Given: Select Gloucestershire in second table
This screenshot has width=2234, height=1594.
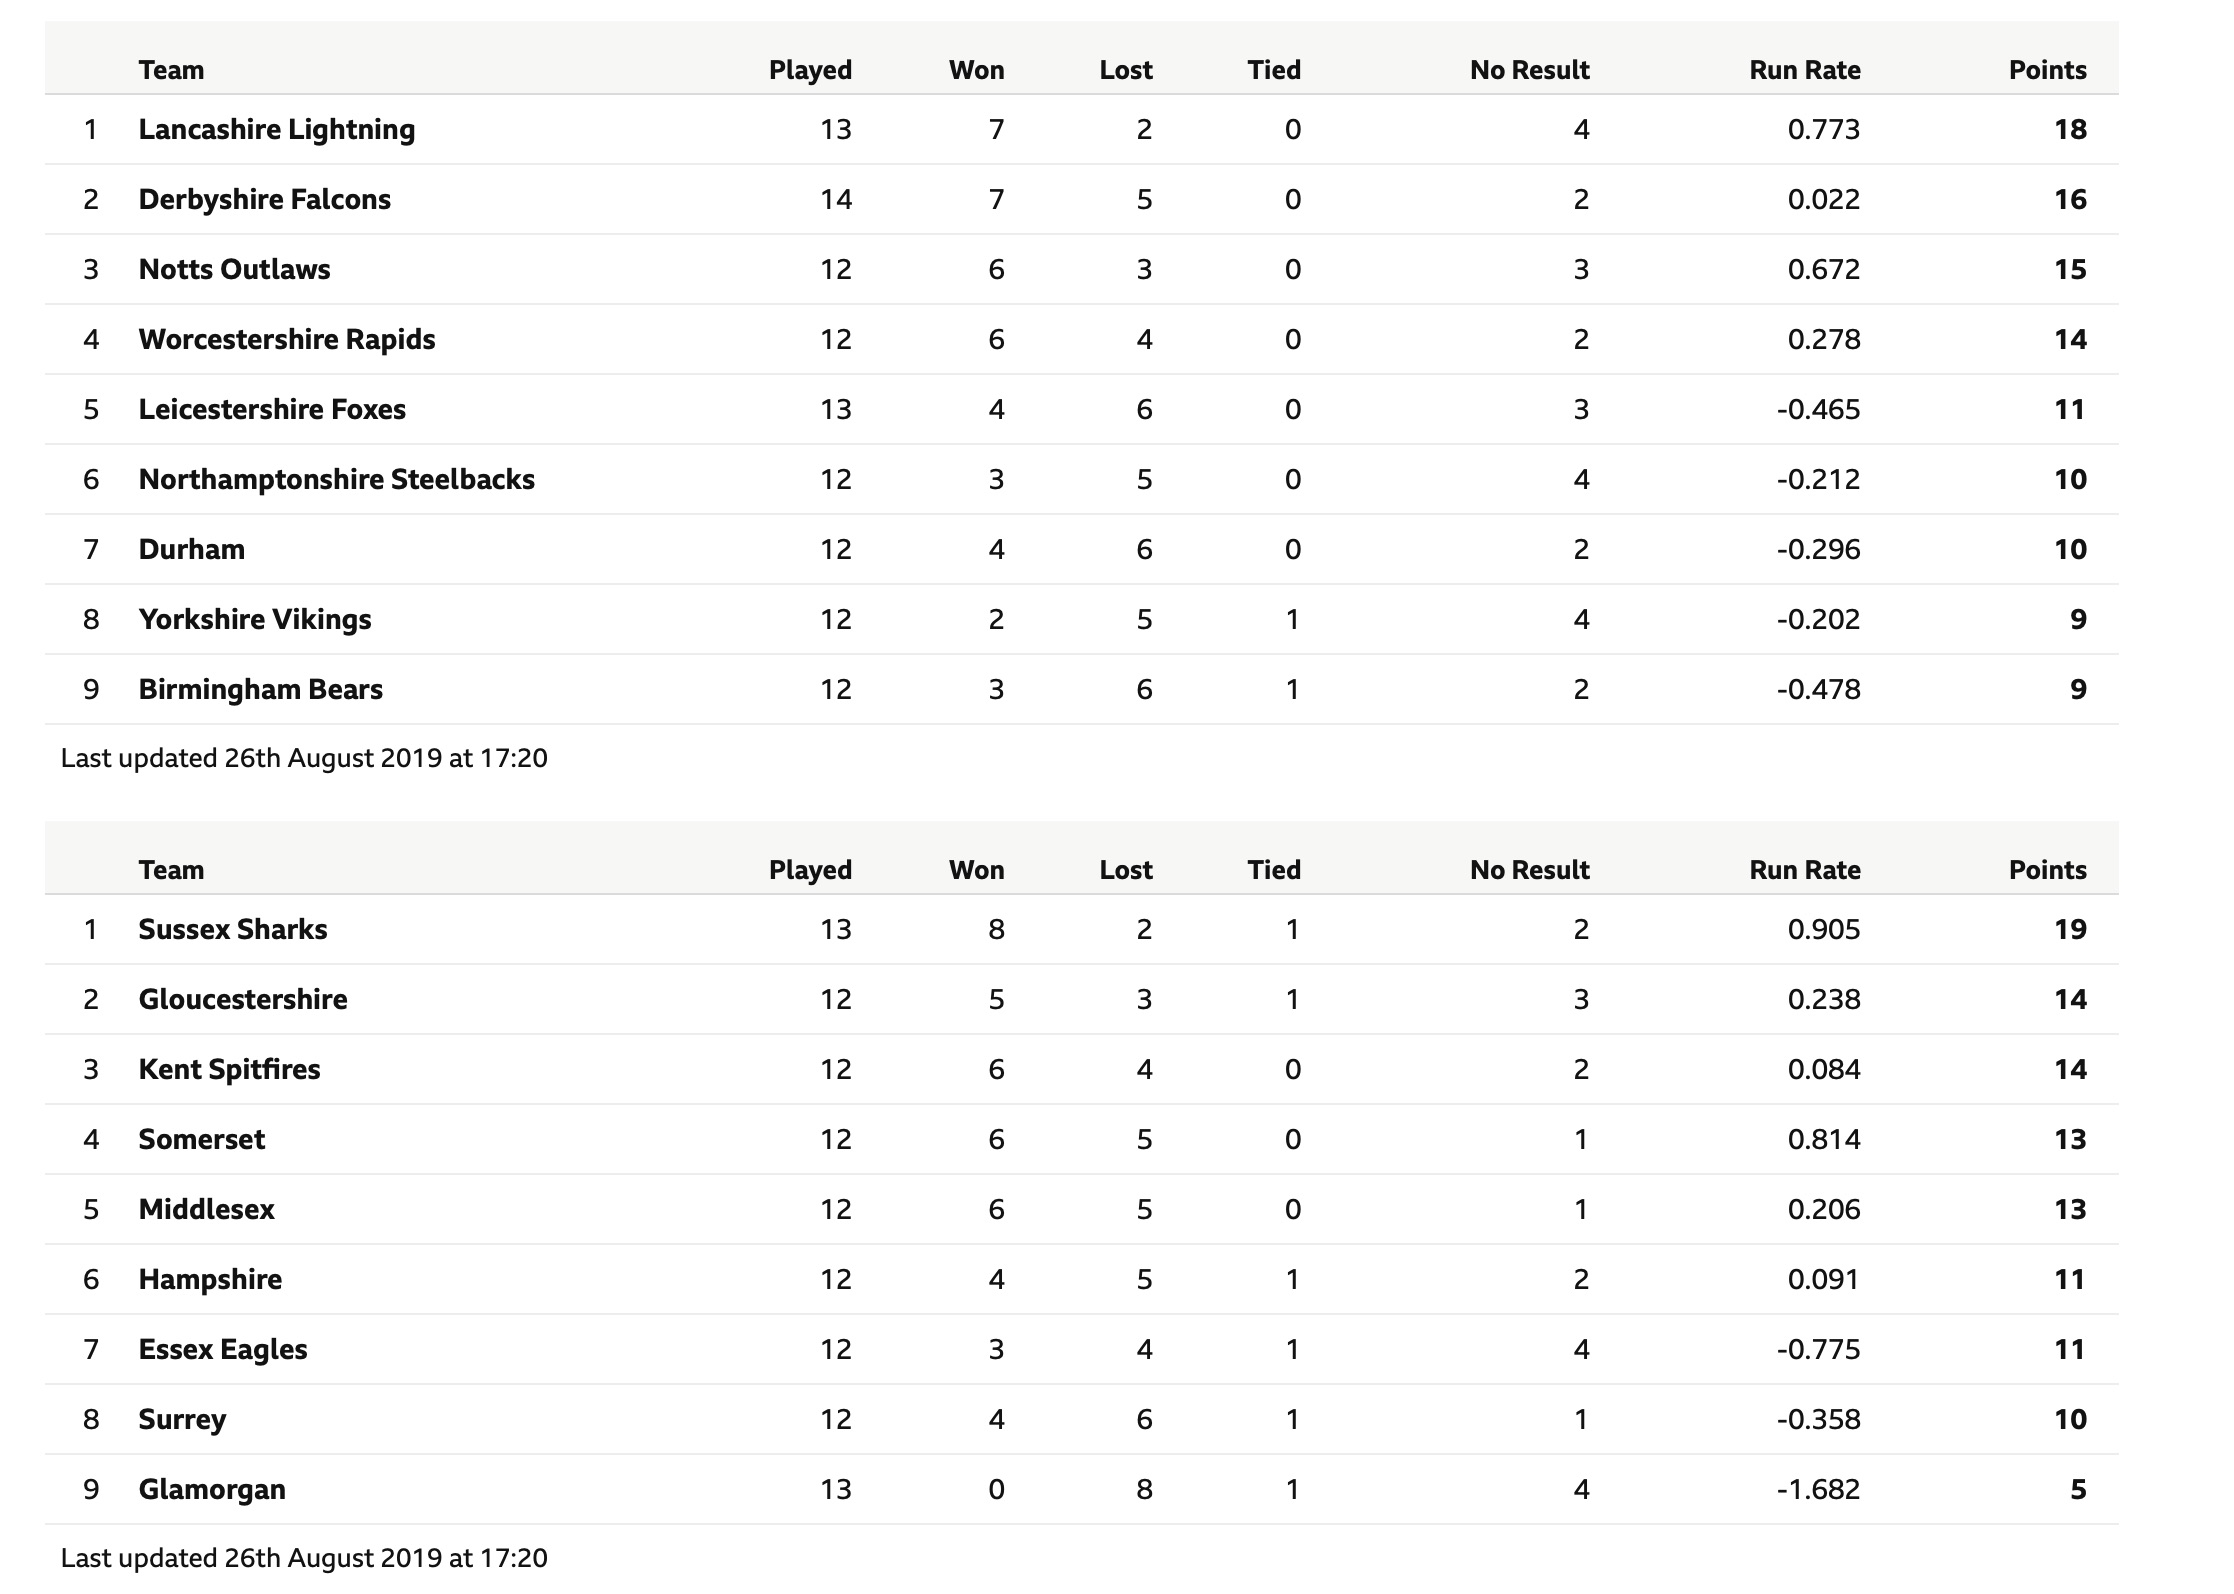Looking at the screenshot, I should pos(243,1000).
